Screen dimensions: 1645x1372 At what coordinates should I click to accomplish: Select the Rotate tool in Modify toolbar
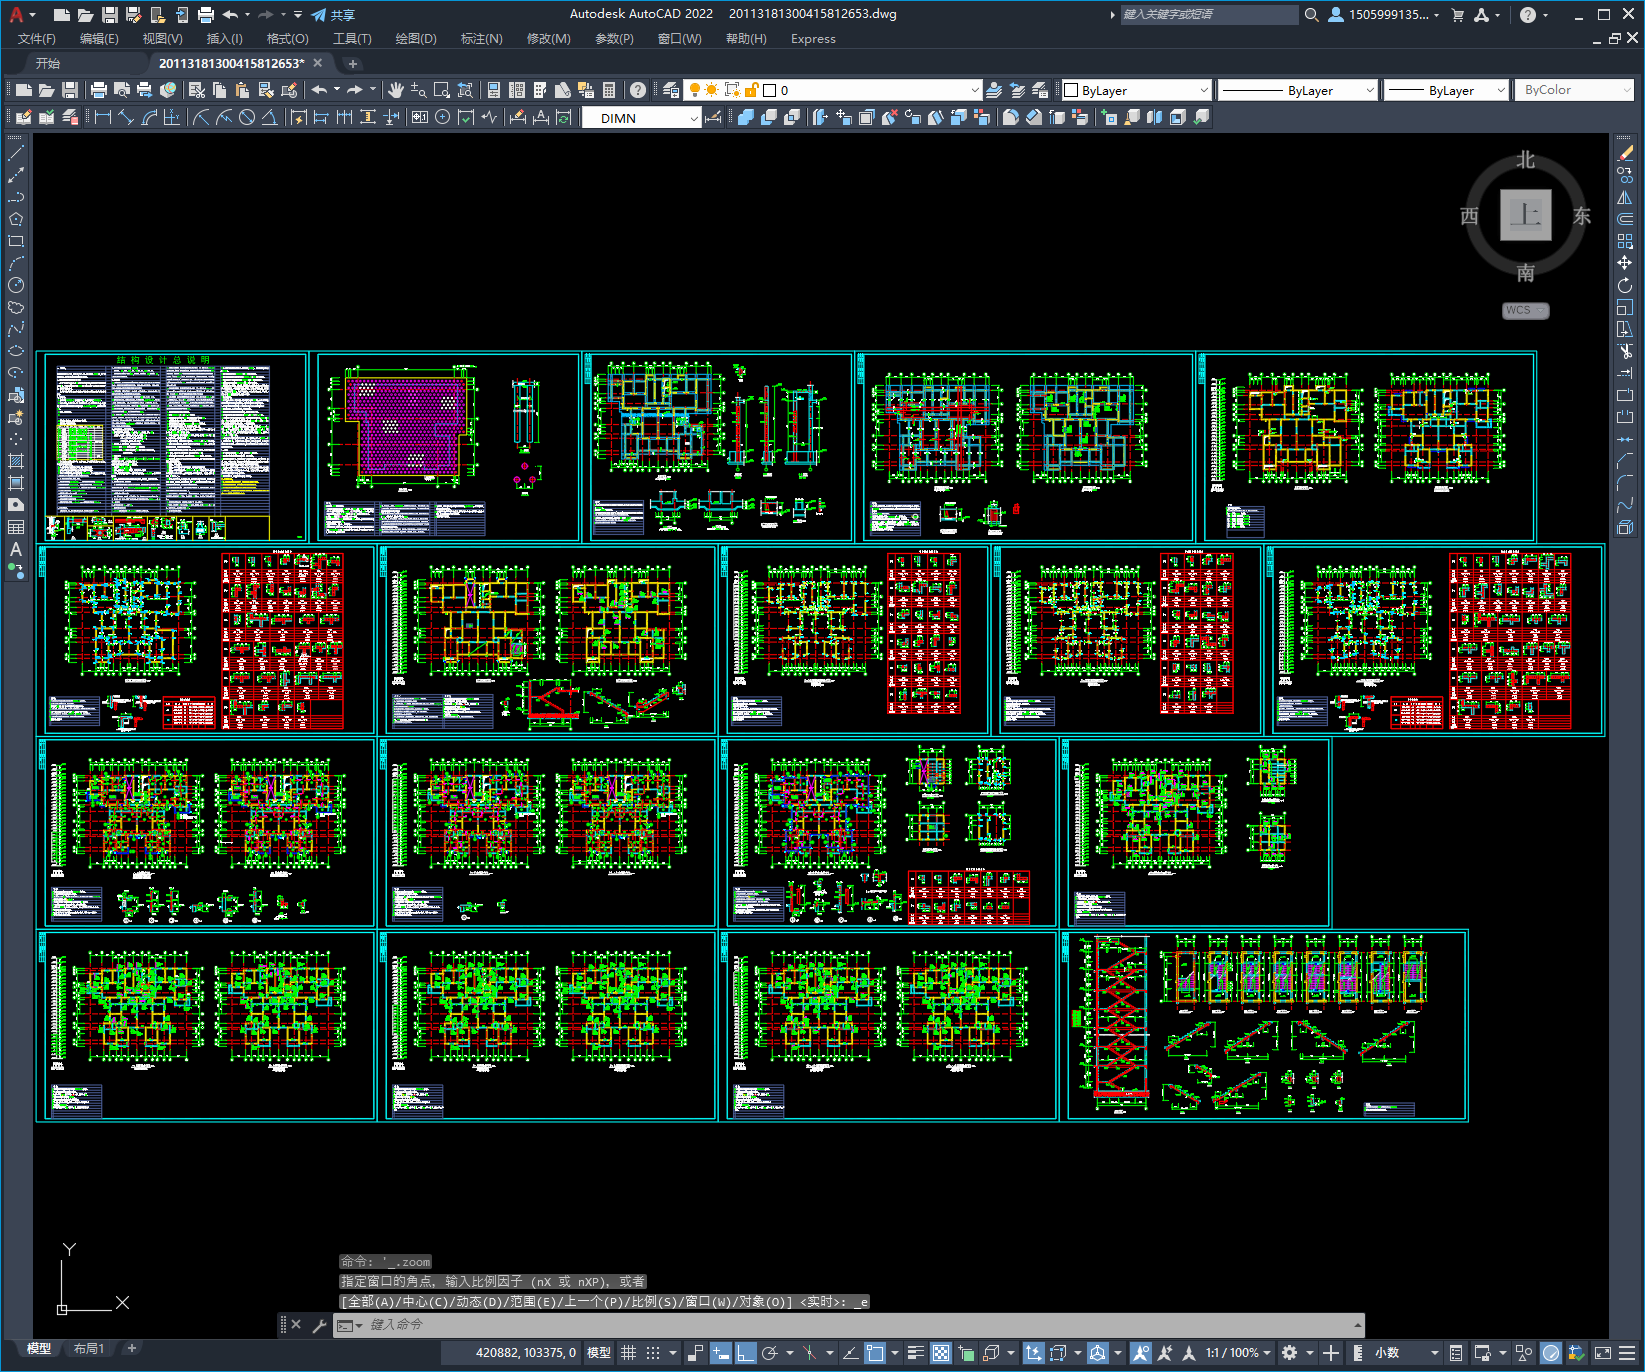(x=1625, y=285)
